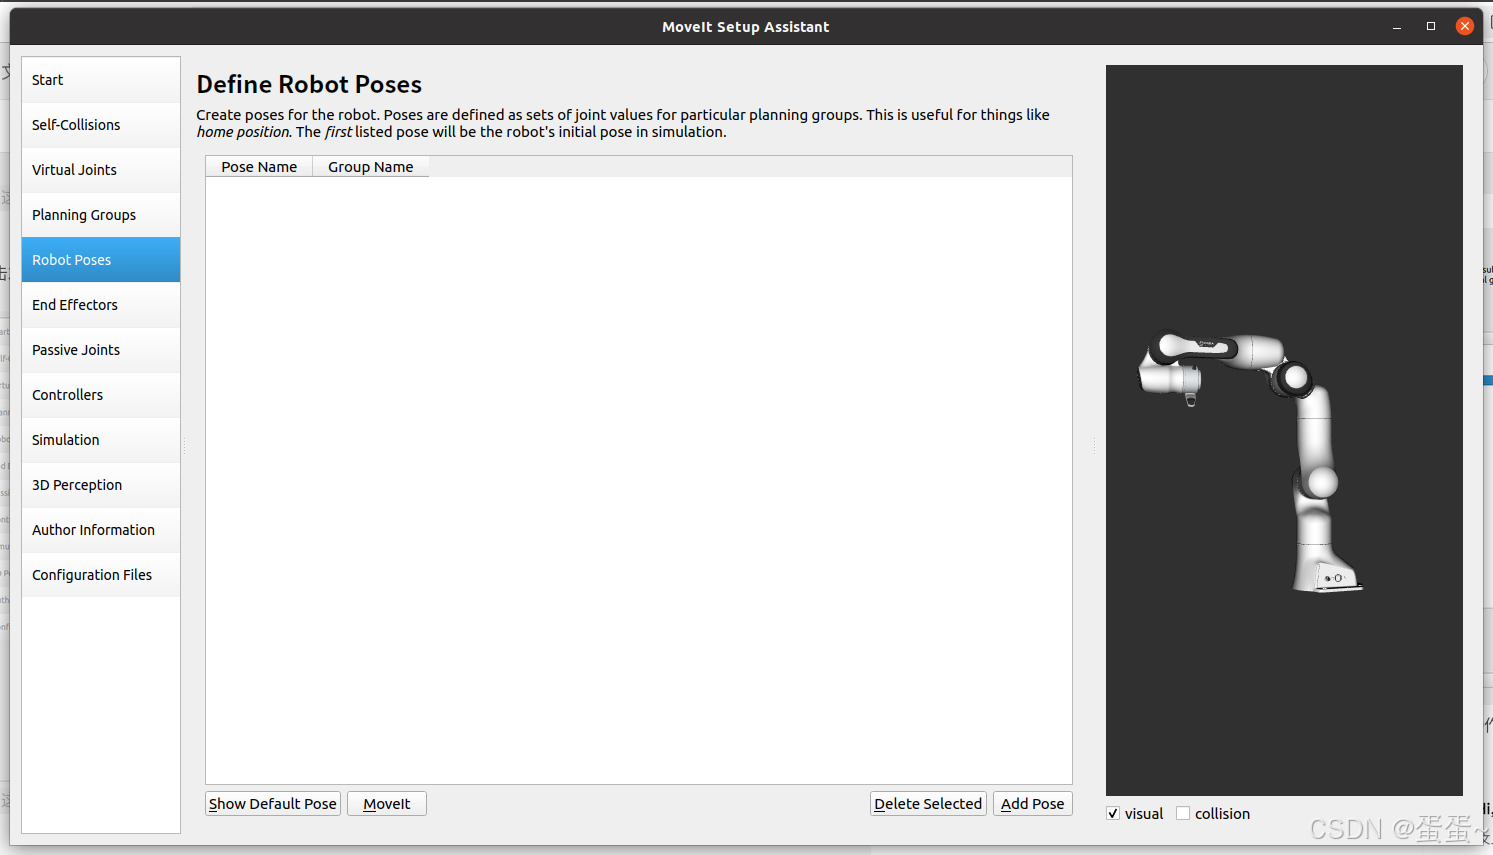Maximize the MoveIt Setup Assistant window
This screenshot has width=1493, height=855.
pyautogui.click(x=1431, y=27)
